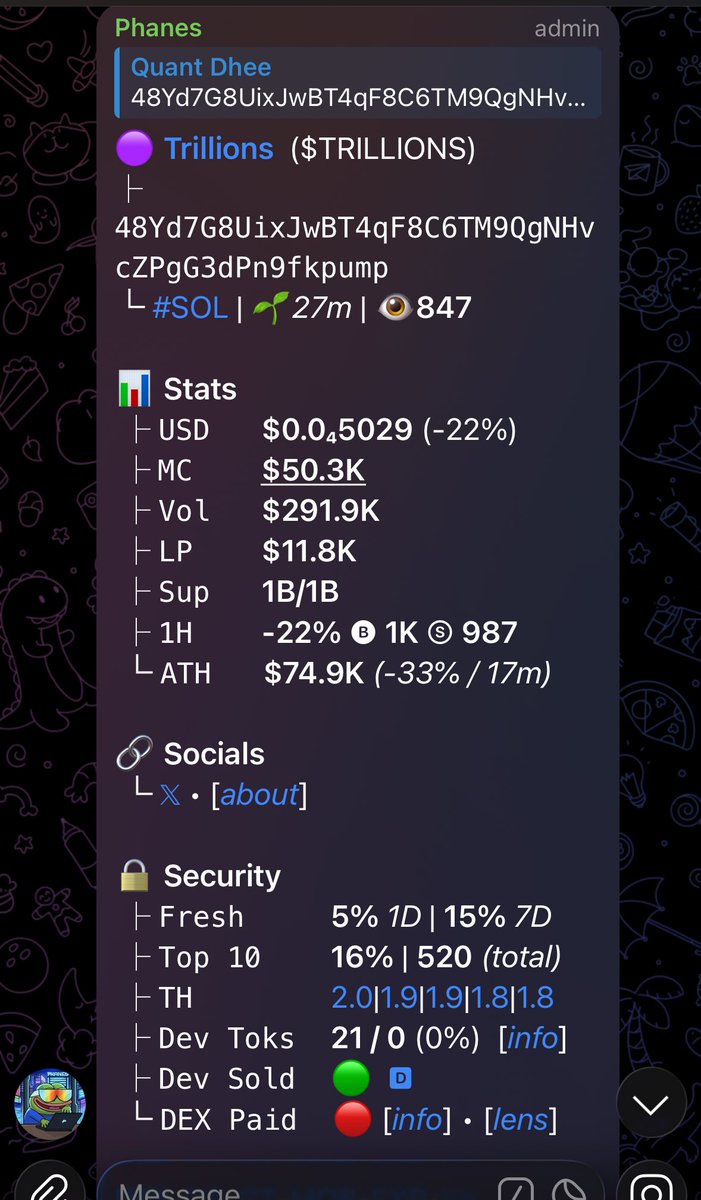Open info link on Dev Toks row
Viewport: 701px width, 1200px height.
(x=532, y=1038)
